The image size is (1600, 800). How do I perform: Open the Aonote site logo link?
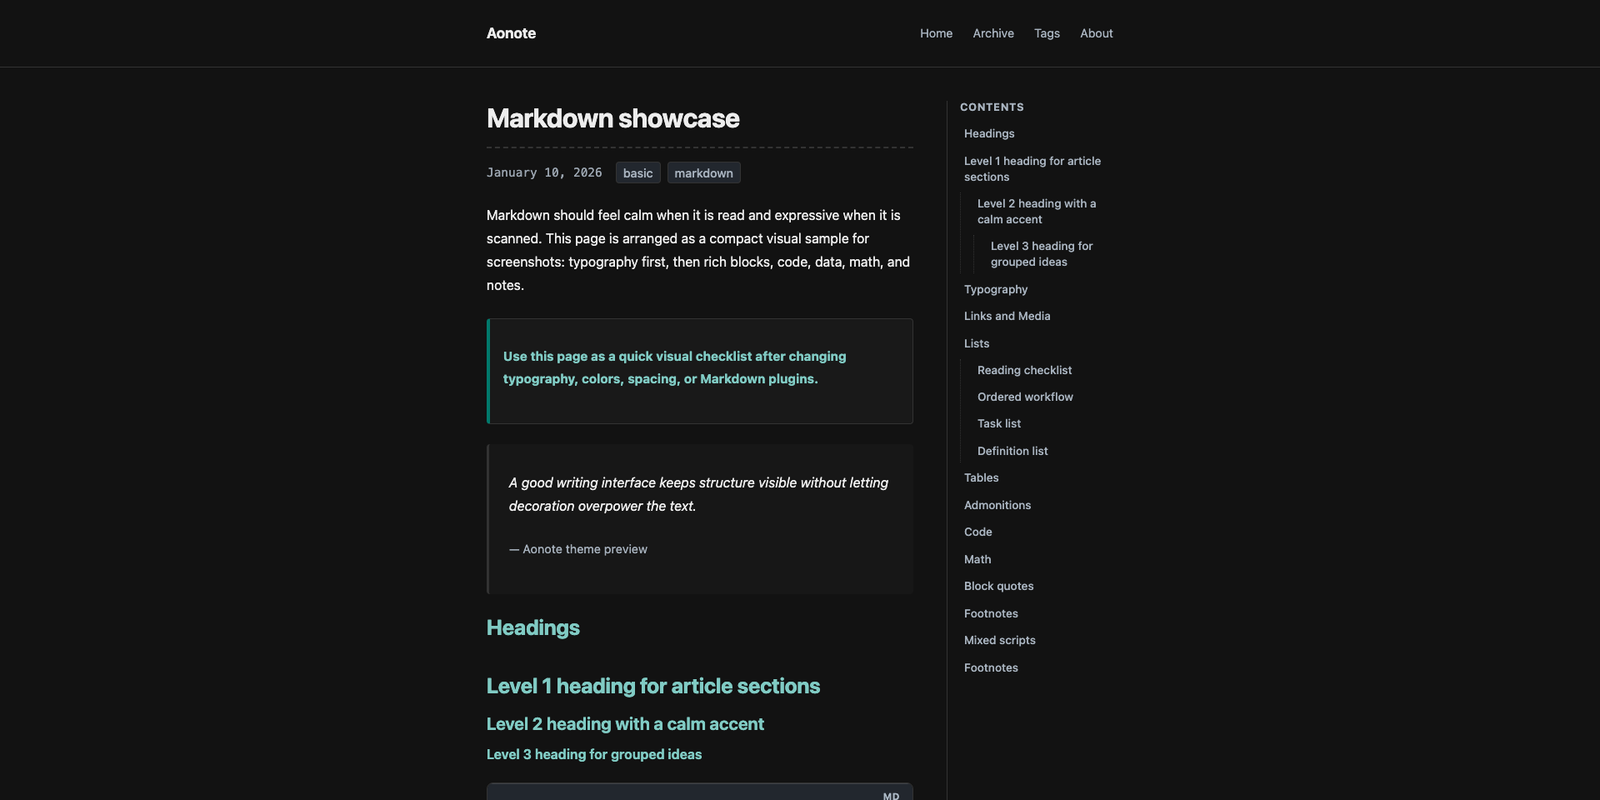tap(511, 33)
